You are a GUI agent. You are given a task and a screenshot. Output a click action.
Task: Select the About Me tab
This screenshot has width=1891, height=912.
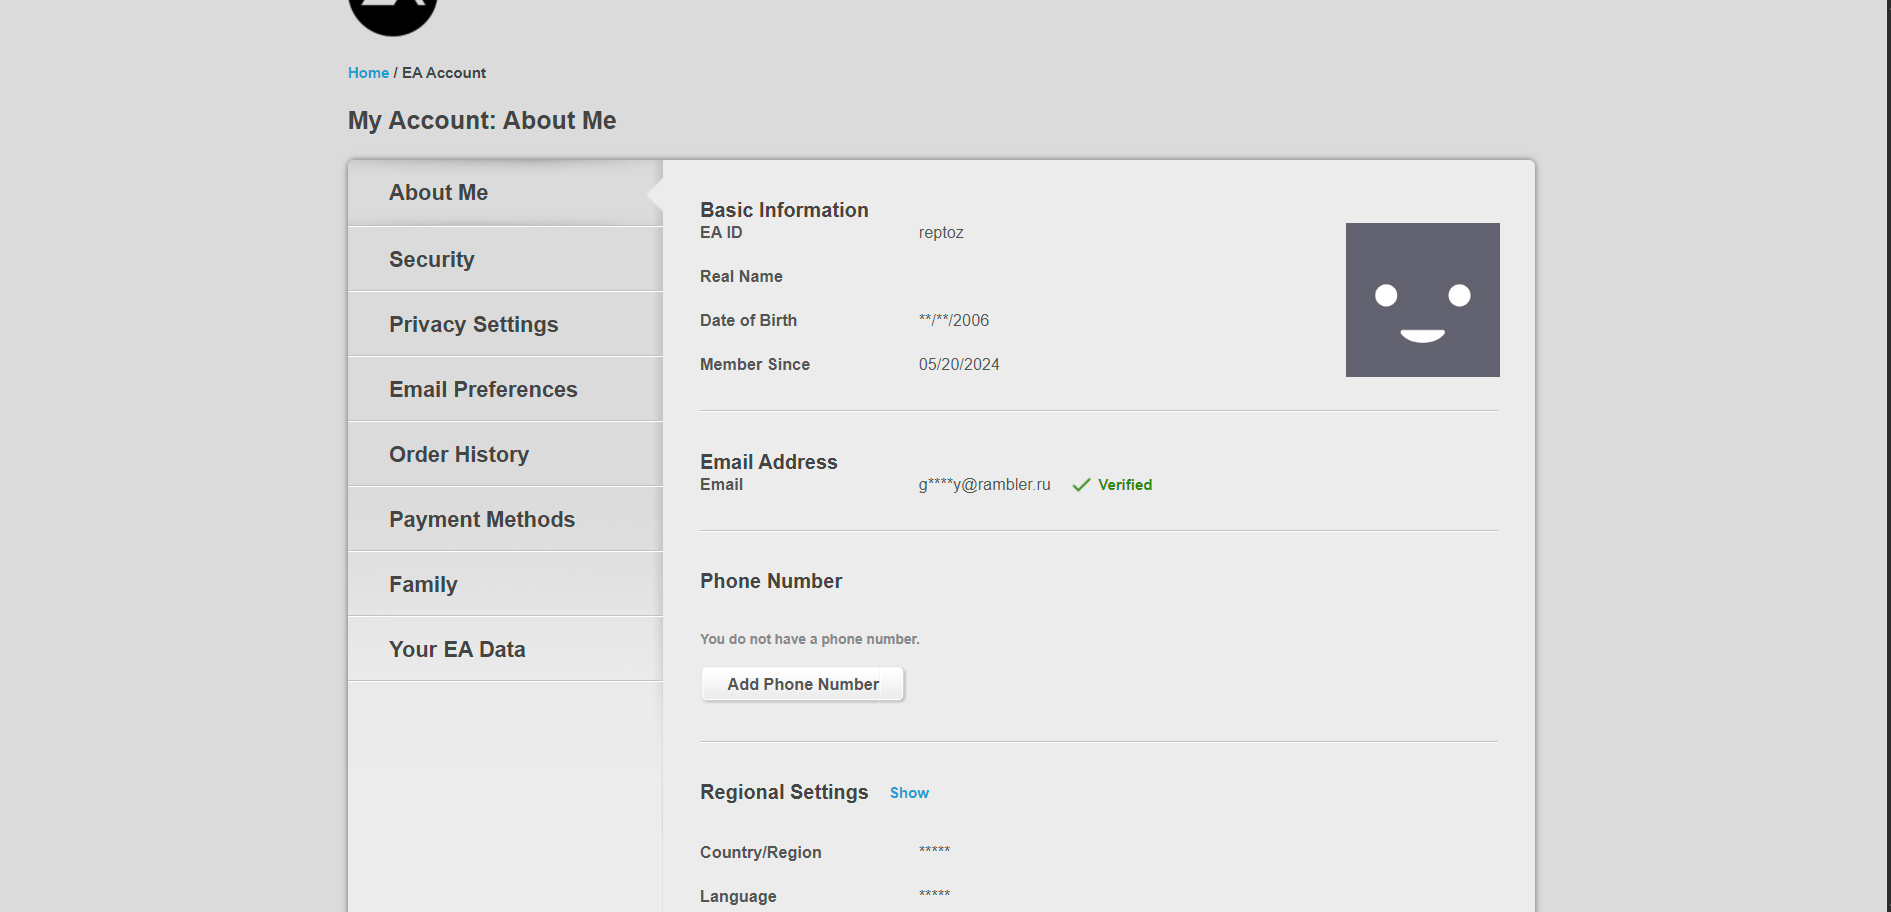pos(505,193)
